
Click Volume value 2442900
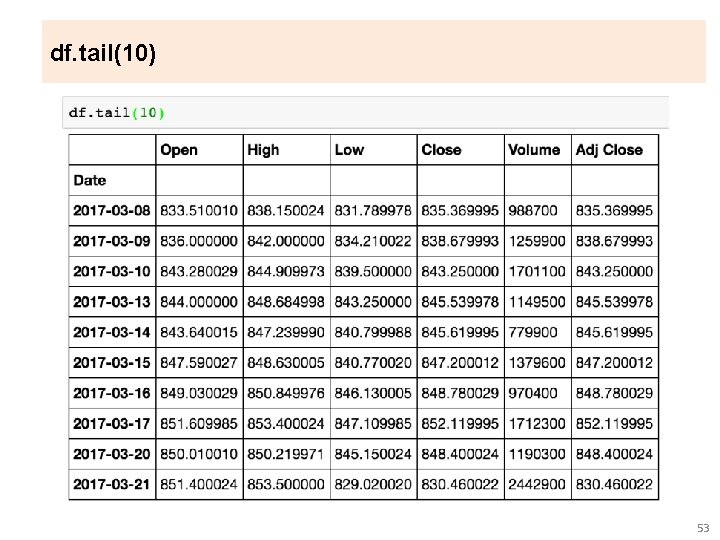[x=537, y=484]
